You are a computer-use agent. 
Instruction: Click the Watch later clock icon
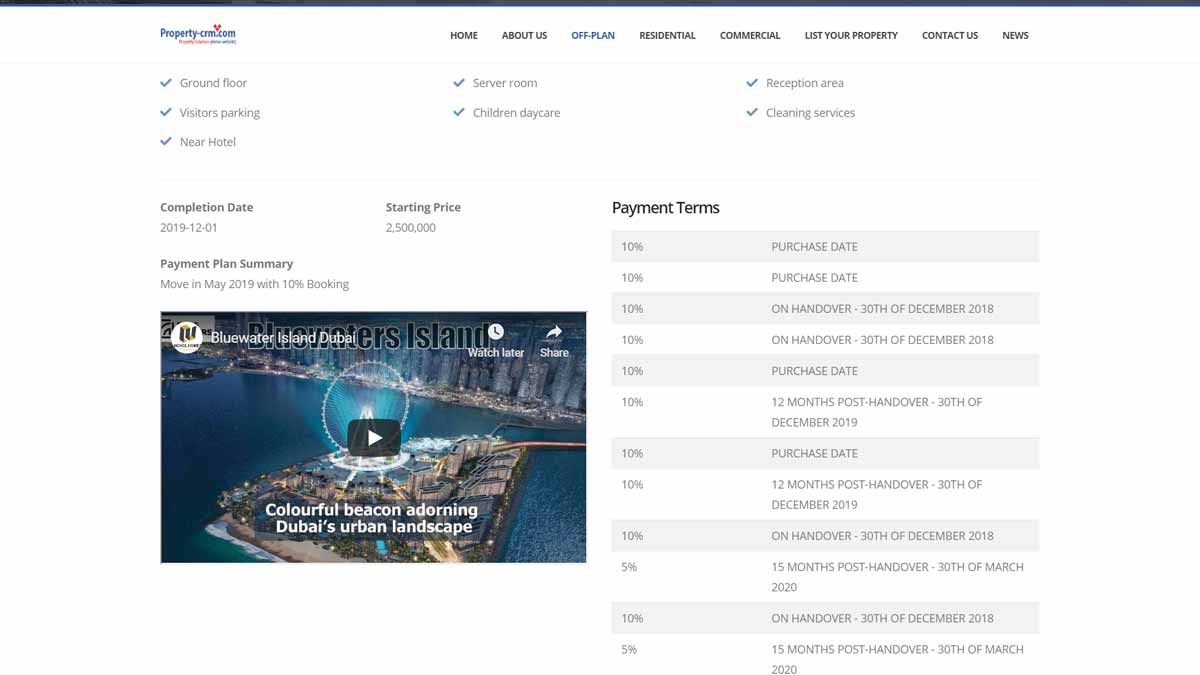tap(496, 332)
